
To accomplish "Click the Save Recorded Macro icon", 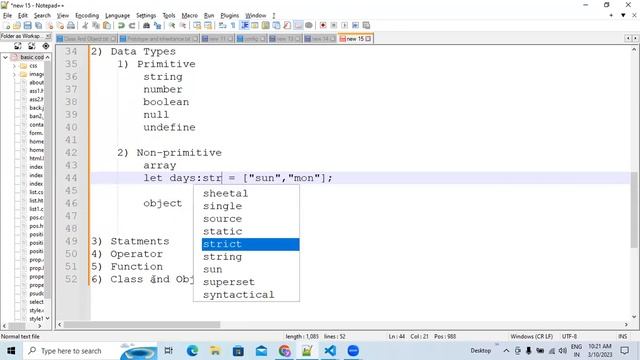I will point(366,25).
